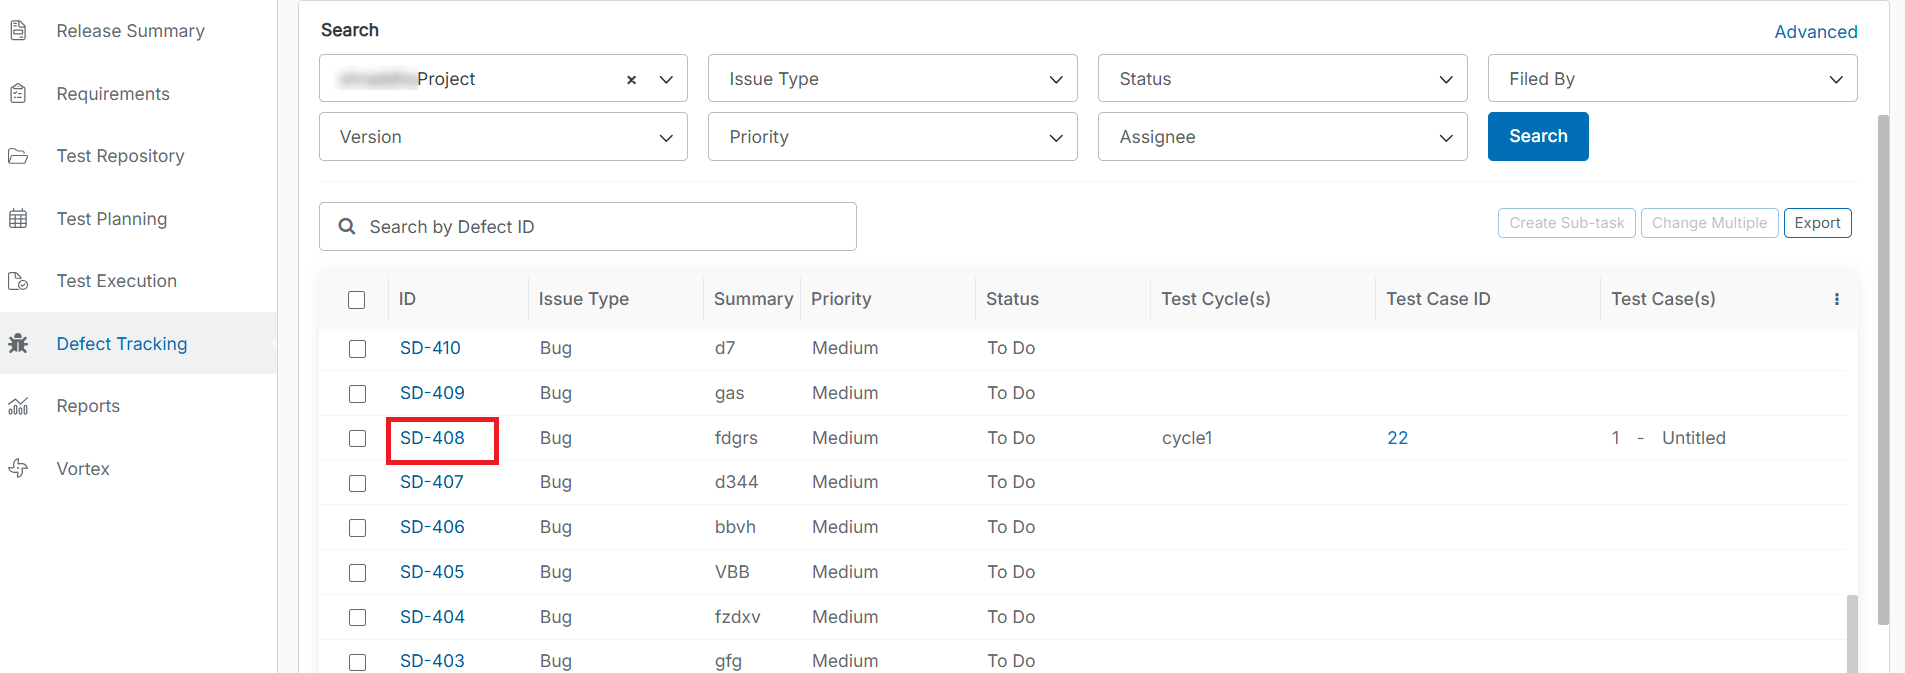Expand the Issue Type dropdown

tap(892, 79)
